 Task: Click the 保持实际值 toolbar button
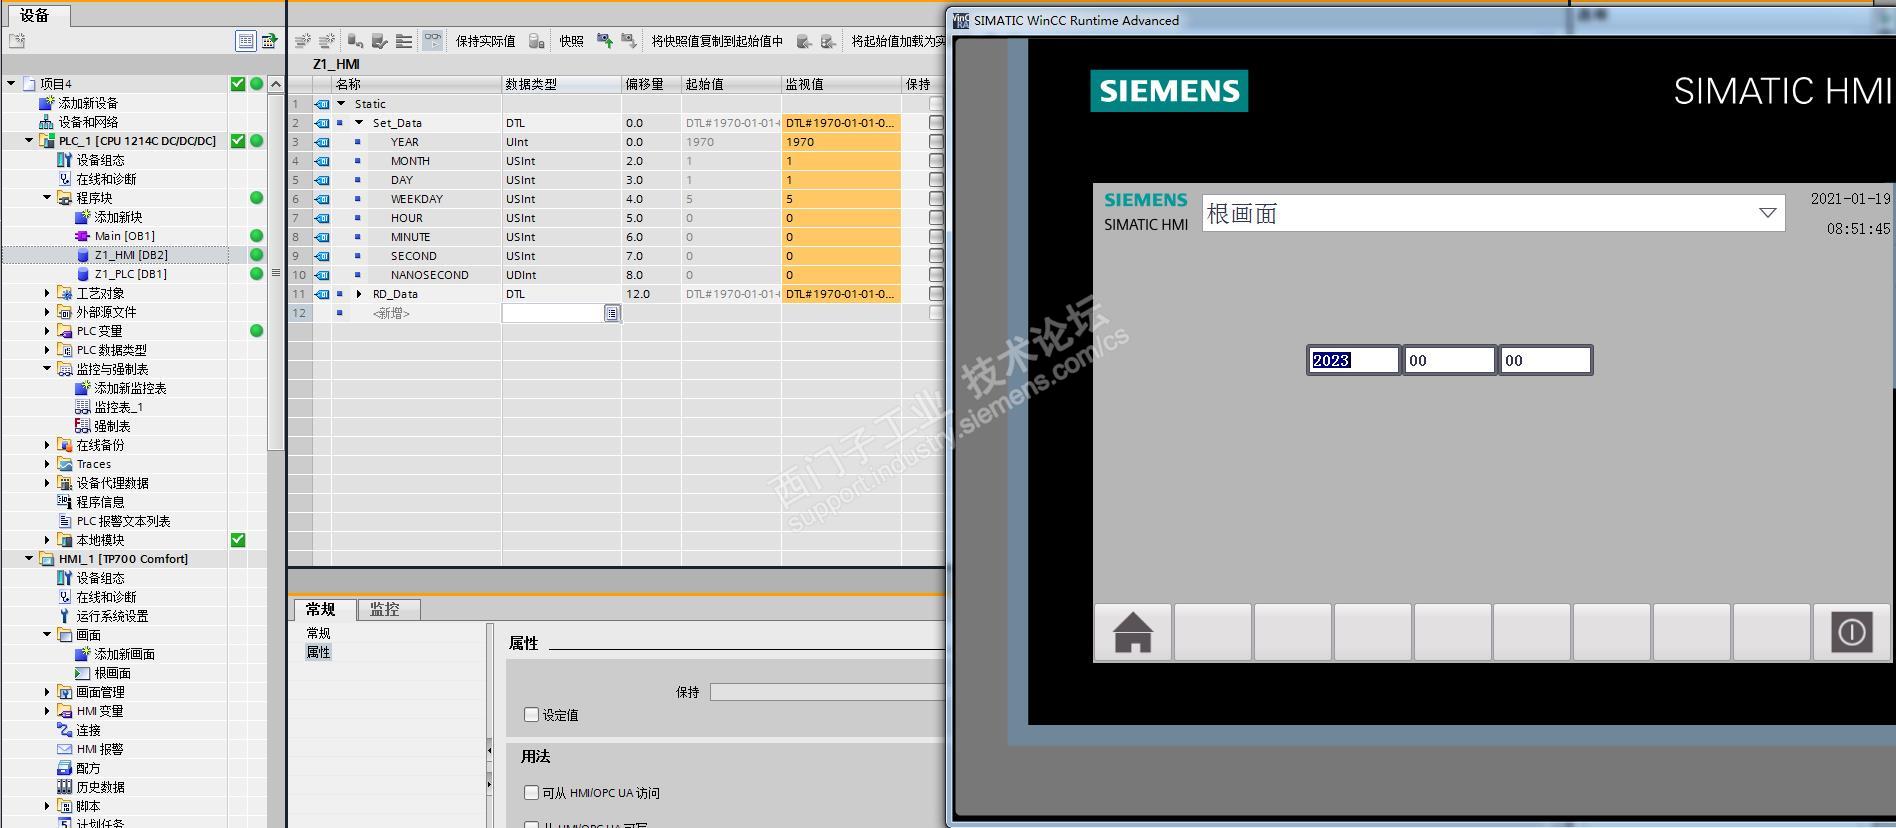[485, 41]
